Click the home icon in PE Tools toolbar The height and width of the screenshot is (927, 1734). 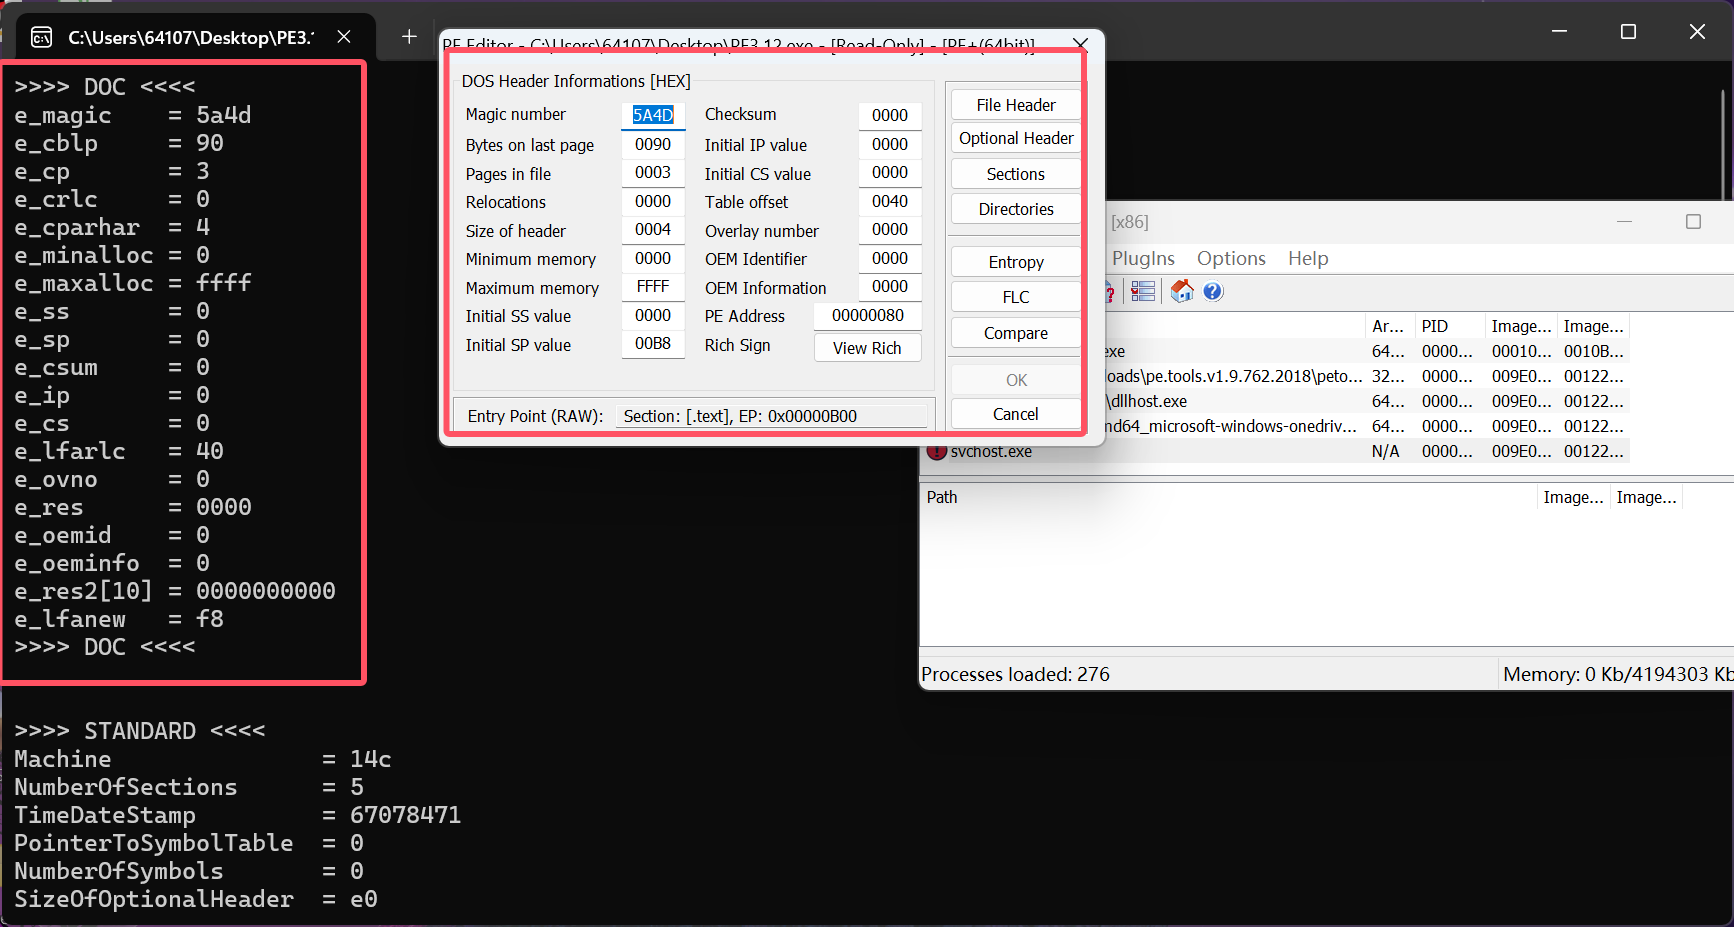[1182, 291]
